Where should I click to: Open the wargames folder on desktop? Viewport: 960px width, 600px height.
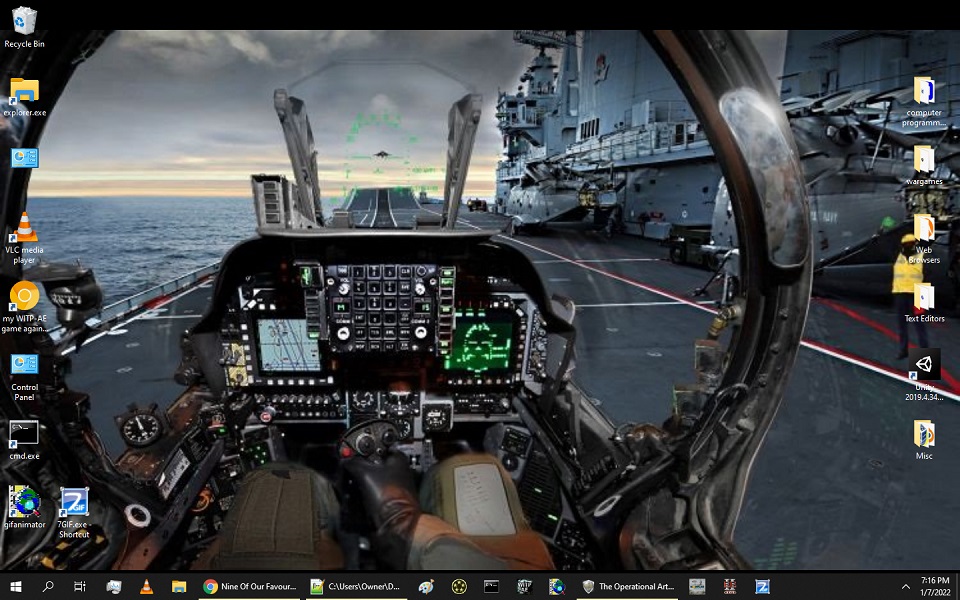click(924, 165)
